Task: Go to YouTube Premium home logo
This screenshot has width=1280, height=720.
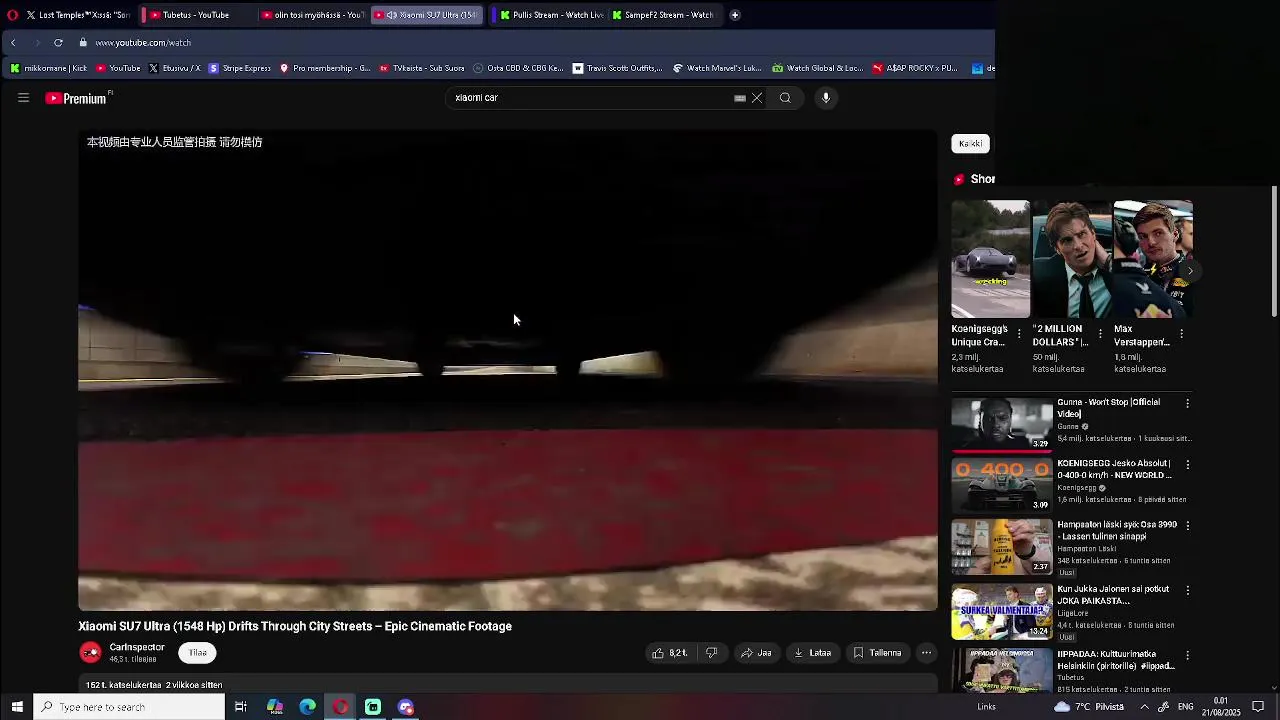Action: 78,98
